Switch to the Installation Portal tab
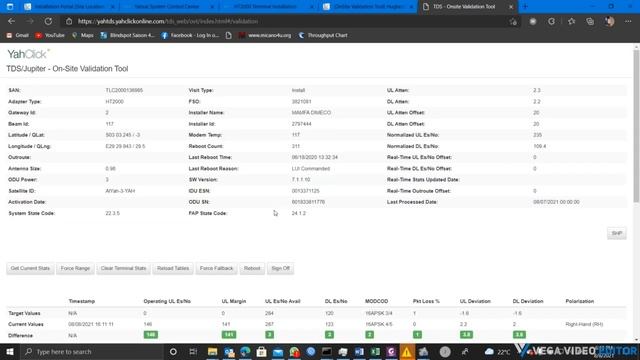 [69, 7]
